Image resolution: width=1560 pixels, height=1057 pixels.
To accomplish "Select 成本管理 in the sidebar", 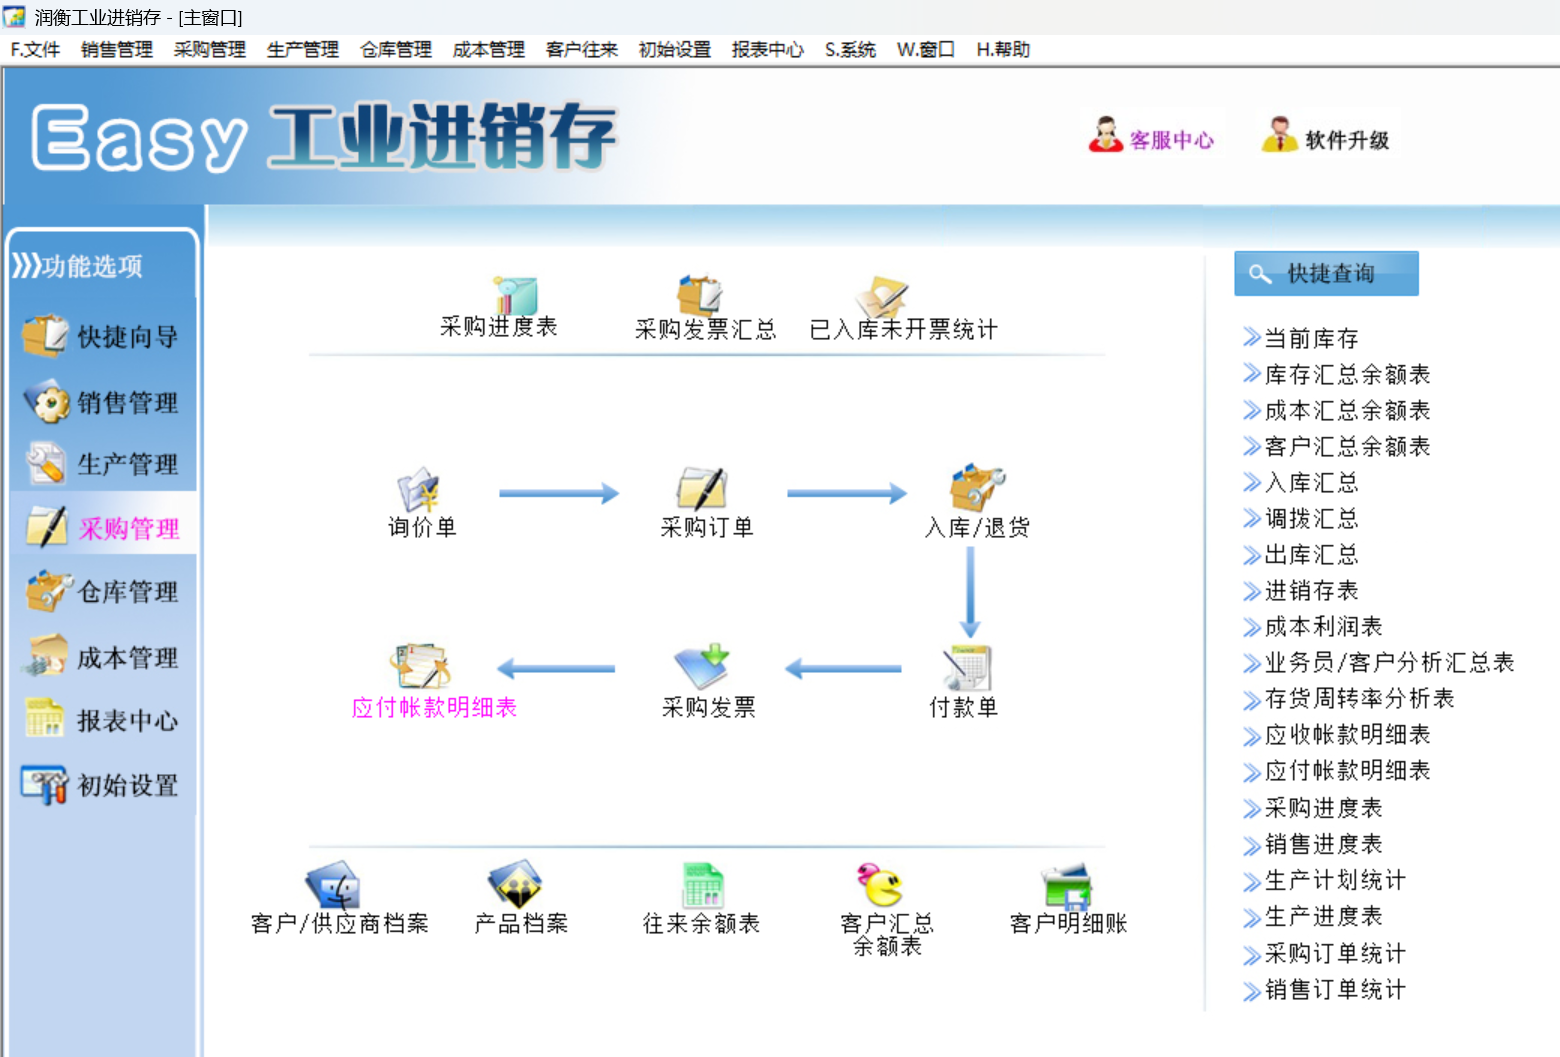I will [x=101, y=657].
